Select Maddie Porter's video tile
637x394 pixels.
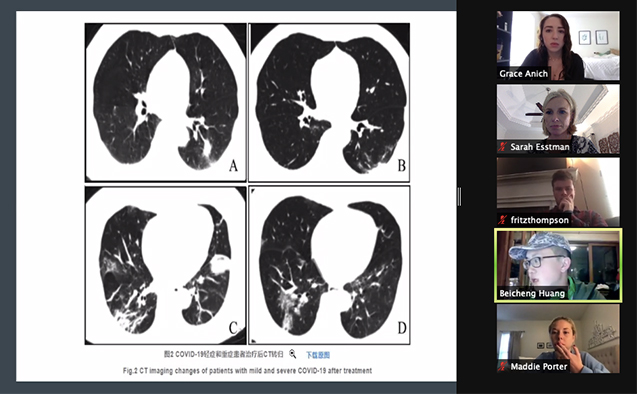click(558, 339)
